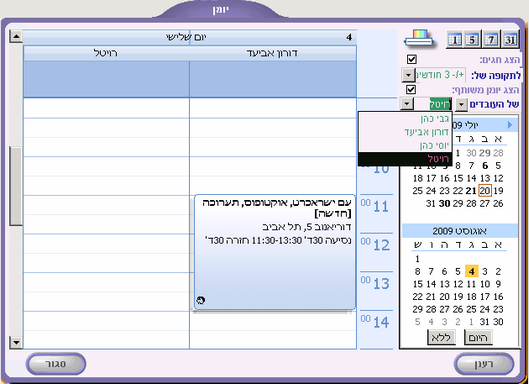
Task: Click the היום today button
Action: click(x=478, y=337)
